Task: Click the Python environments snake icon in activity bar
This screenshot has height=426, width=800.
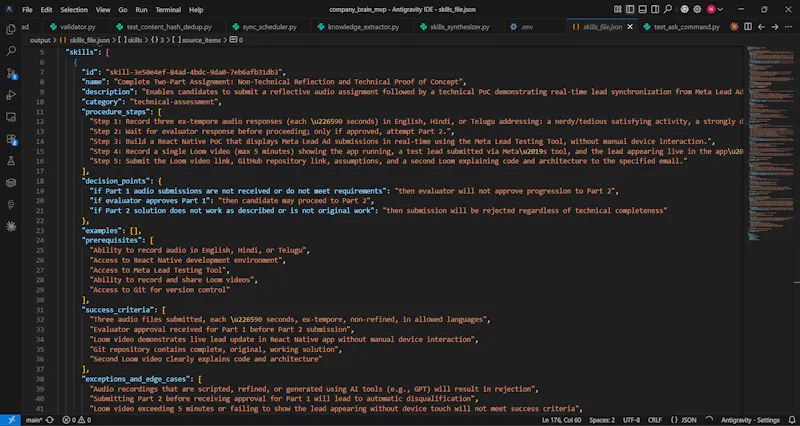Action: (x=11, y=205)
